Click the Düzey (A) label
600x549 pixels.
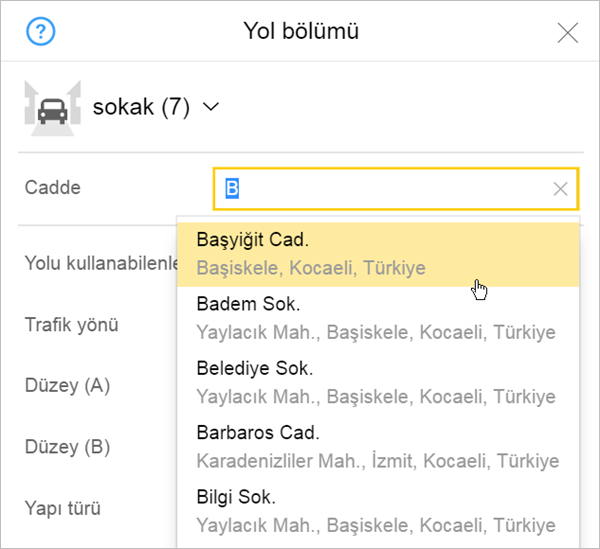(67, 385)
